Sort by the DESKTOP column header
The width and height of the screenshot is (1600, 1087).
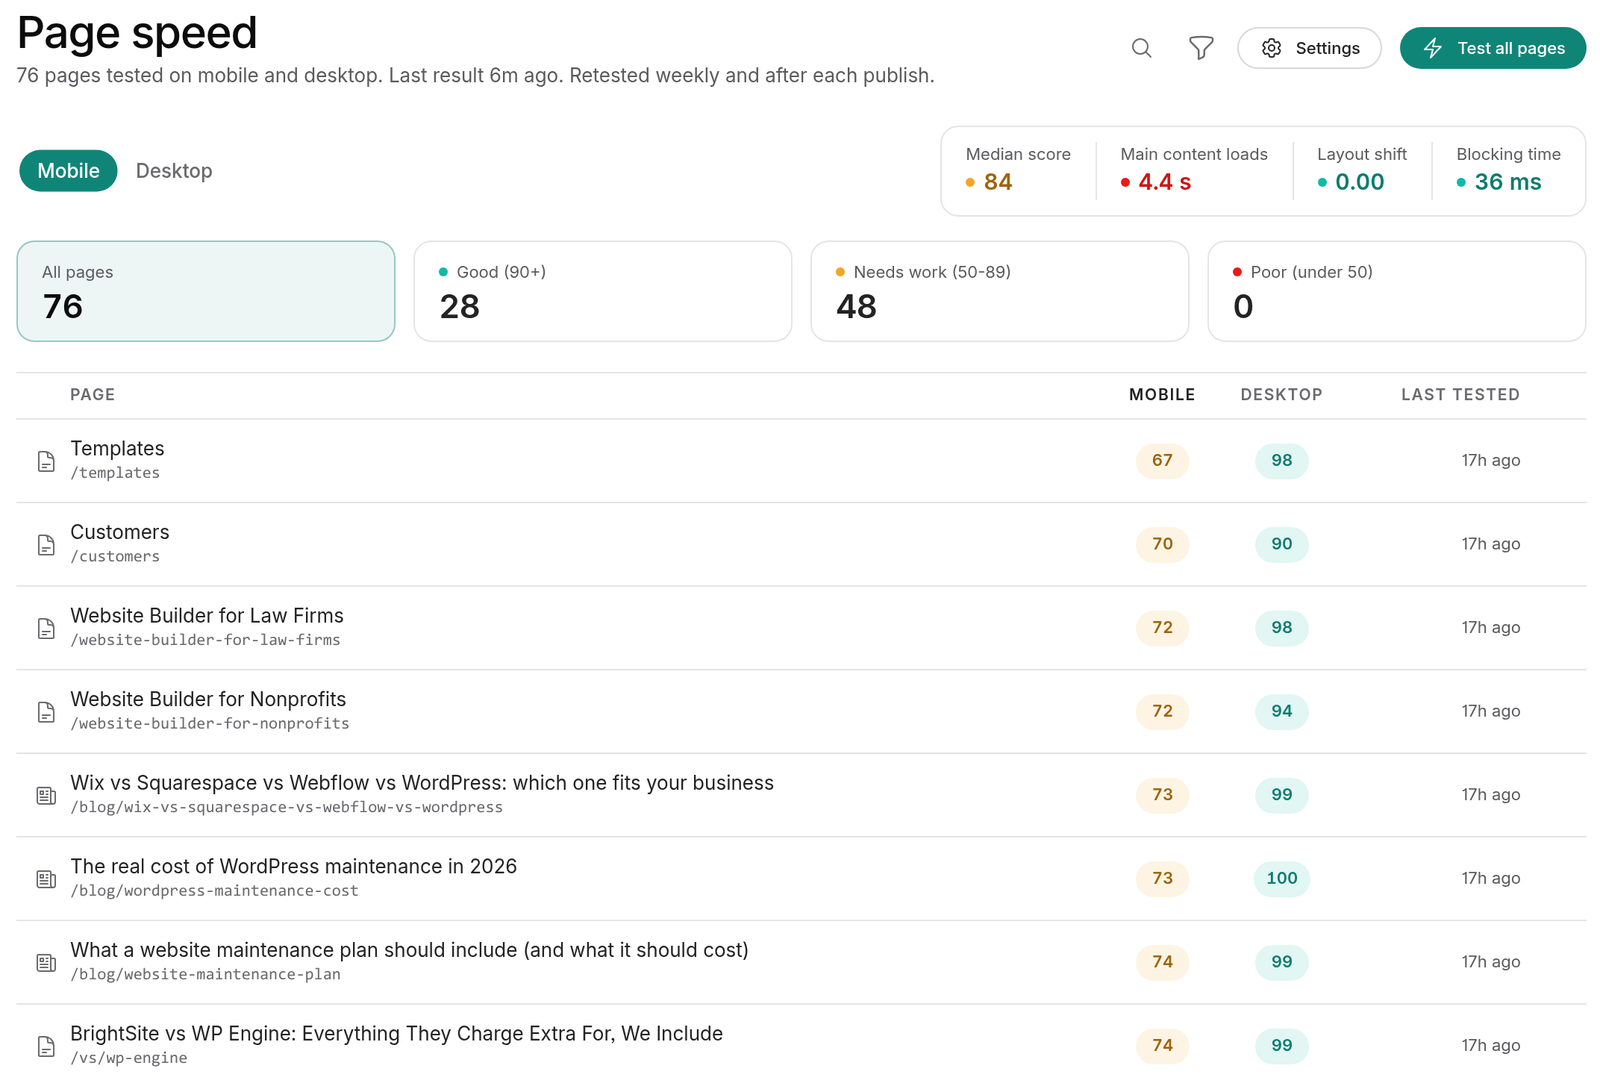tap(1281, 395)
